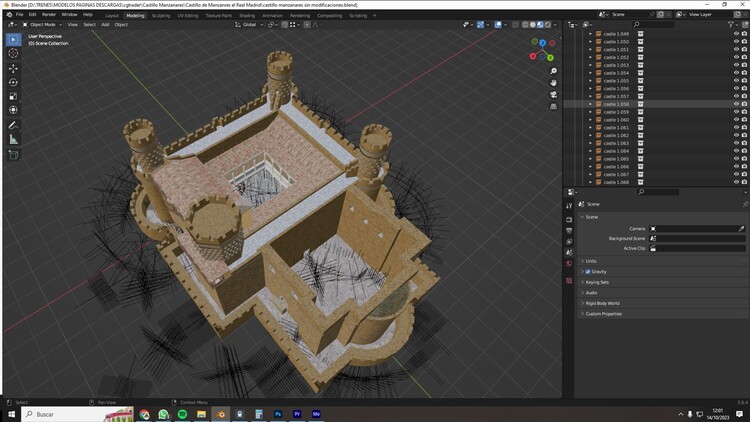Viewport: 750px width, 422px height.
Task: Hide castle 1.049 in viewport
Action: 736,33
